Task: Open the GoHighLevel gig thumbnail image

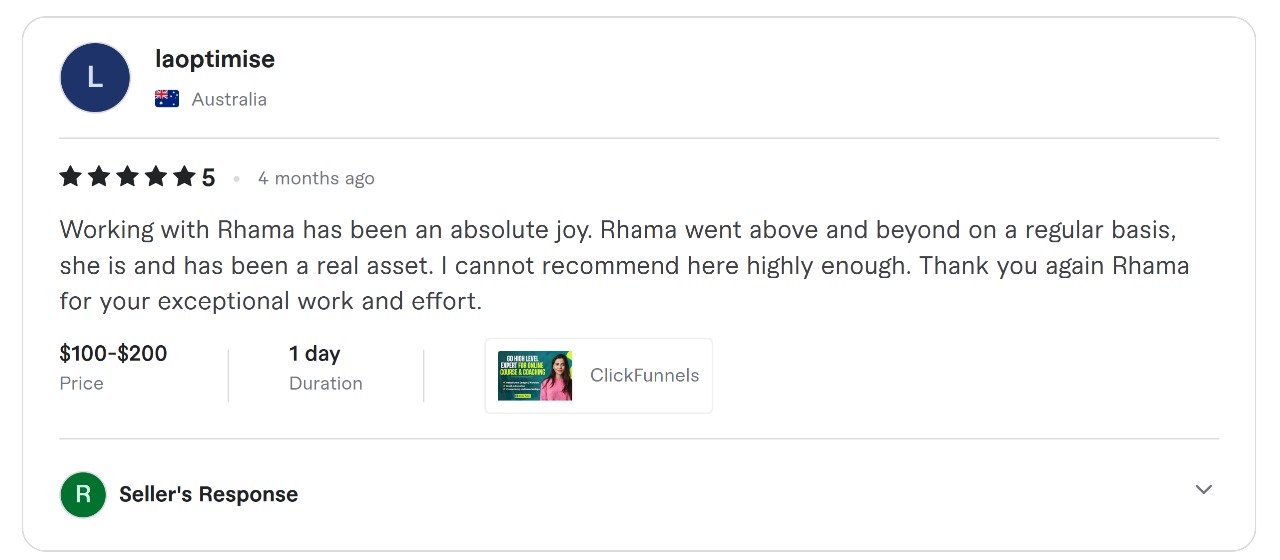Action: click(x=535, y=376)
